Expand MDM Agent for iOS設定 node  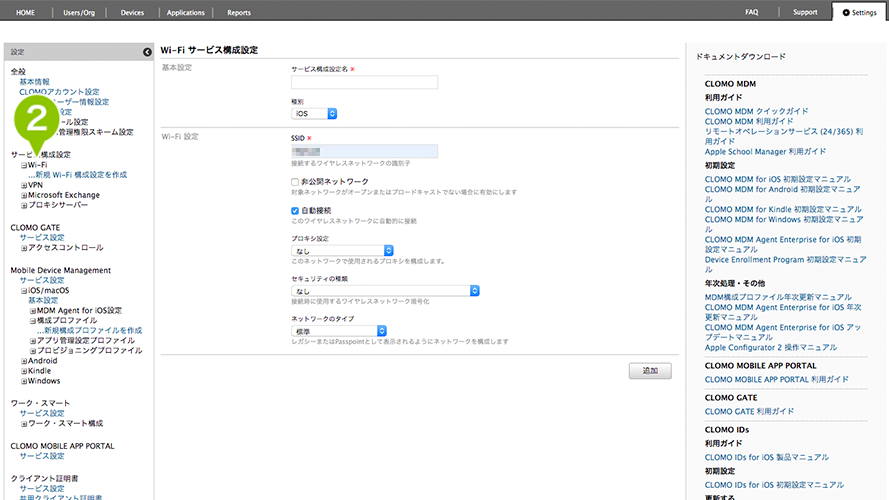coord(33,311)
